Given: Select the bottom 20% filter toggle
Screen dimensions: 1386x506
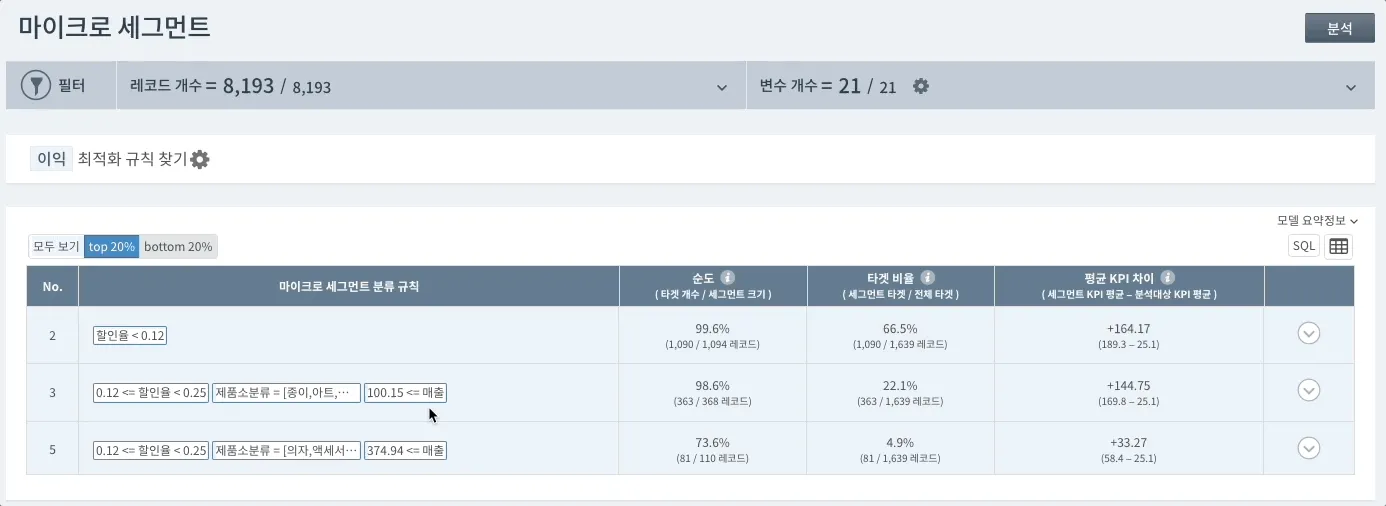Looking at the screenshot, I should pyautogui.click(x=178, y=246).
